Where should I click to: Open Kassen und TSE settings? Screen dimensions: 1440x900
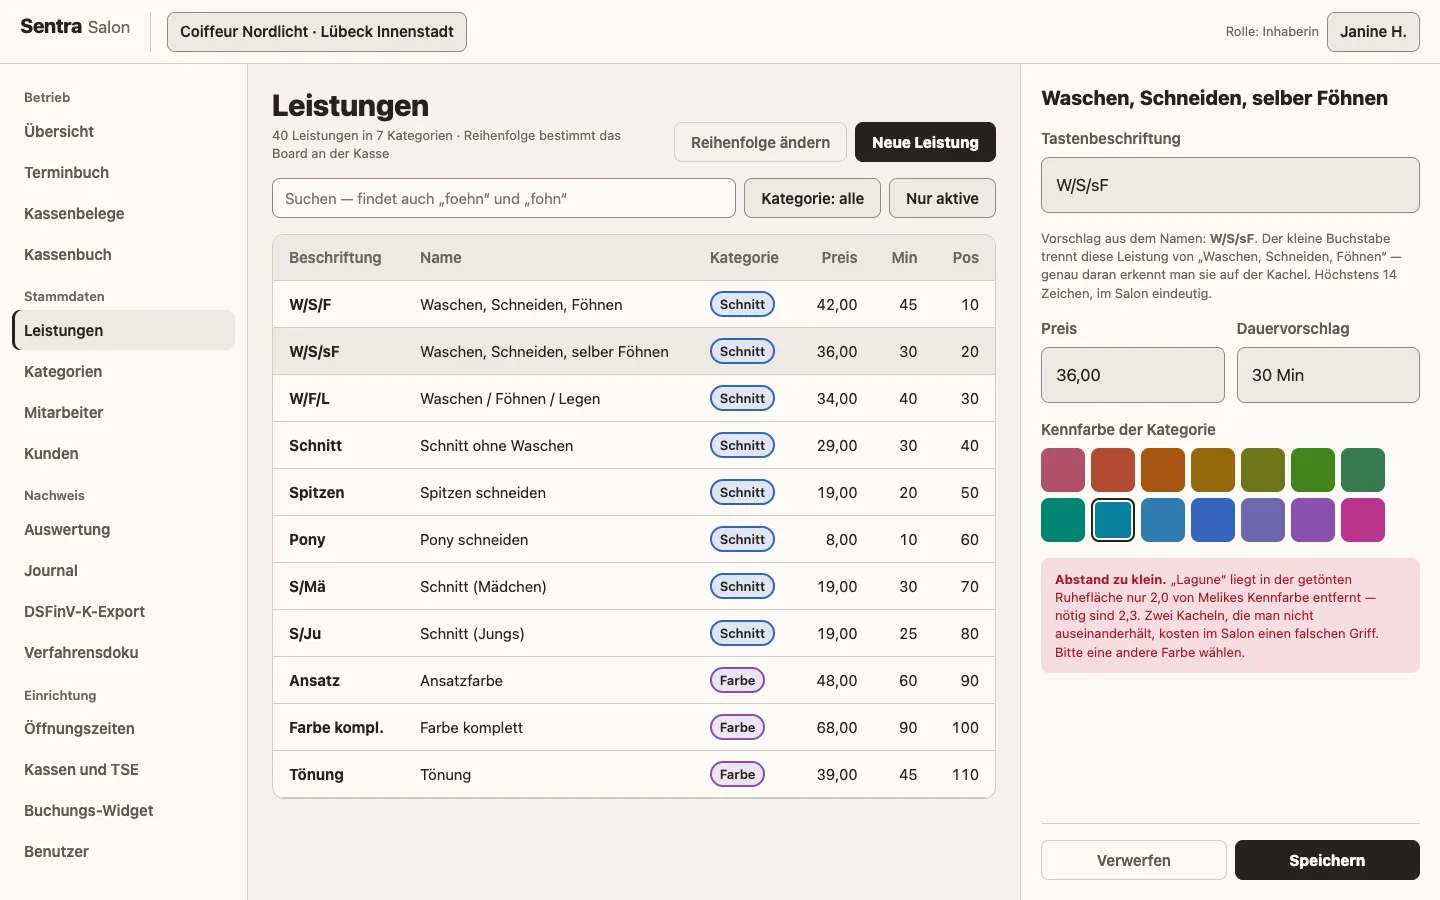[x=123, y=770]
